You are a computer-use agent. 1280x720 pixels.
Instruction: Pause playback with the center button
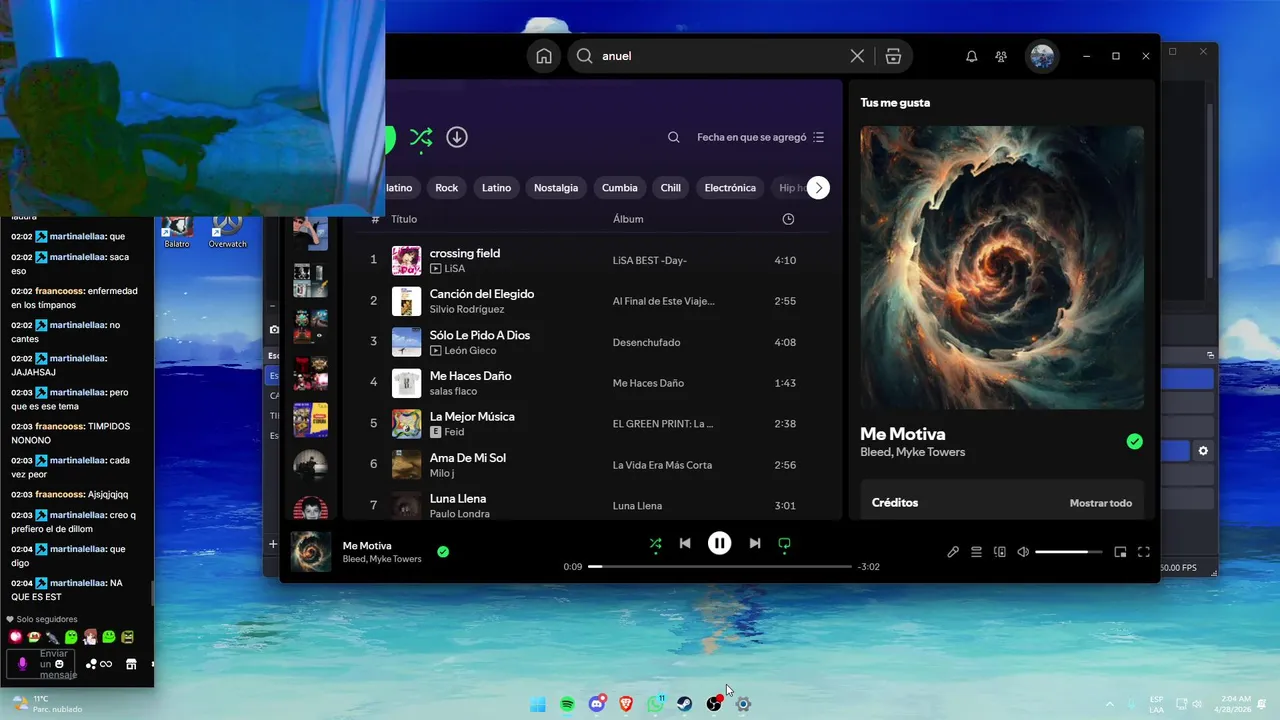719,543
